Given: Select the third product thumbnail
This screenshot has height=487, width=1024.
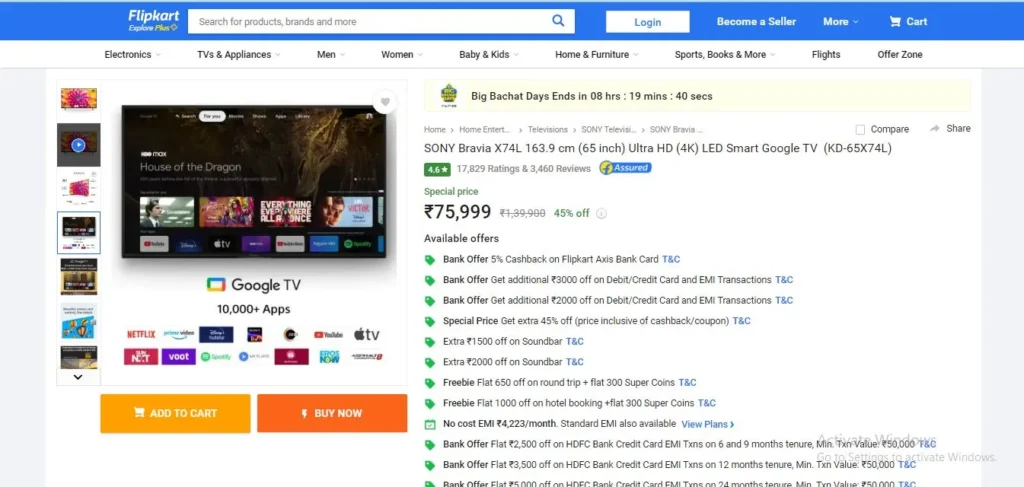Looking at the screenshot, I should click(x=78, y=189).
